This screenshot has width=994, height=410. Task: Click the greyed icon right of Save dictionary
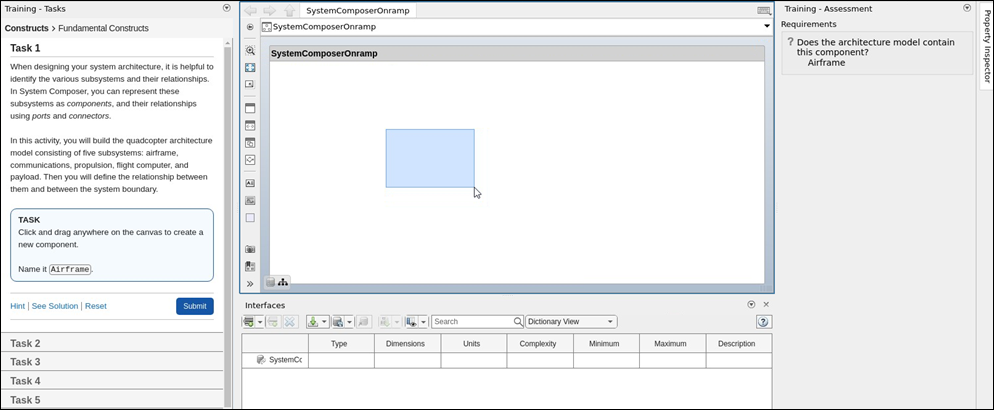coord(363,322)
